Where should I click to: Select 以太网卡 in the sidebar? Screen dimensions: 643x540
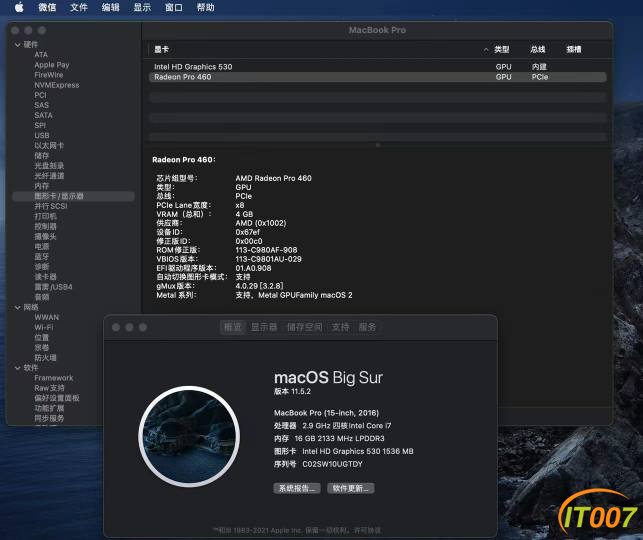pyautogui.click(x=49, y=146)
